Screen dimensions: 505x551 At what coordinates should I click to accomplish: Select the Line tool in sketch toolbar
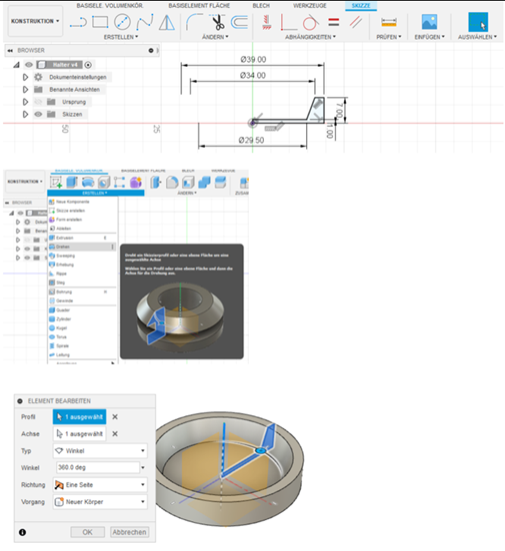[x=78, y=23]
